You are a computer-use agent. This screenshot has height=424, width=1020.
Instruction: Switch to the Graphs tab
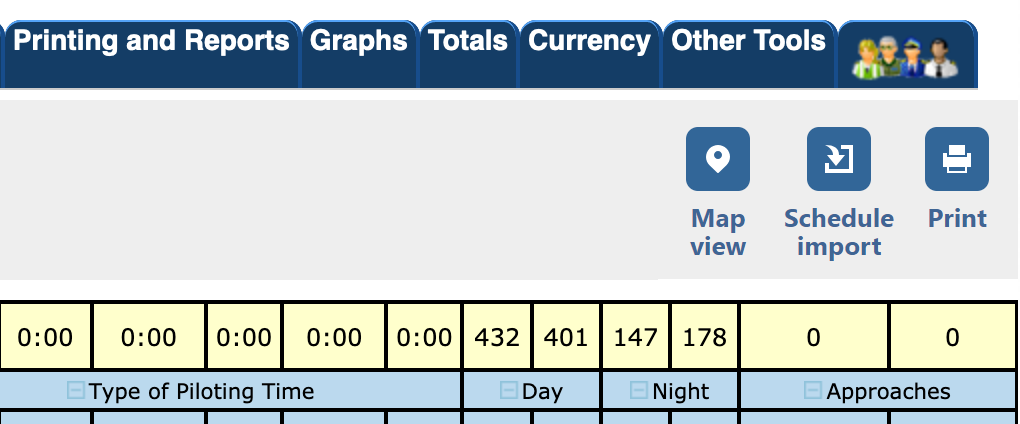pyautogui.click(x=359, y=42)
